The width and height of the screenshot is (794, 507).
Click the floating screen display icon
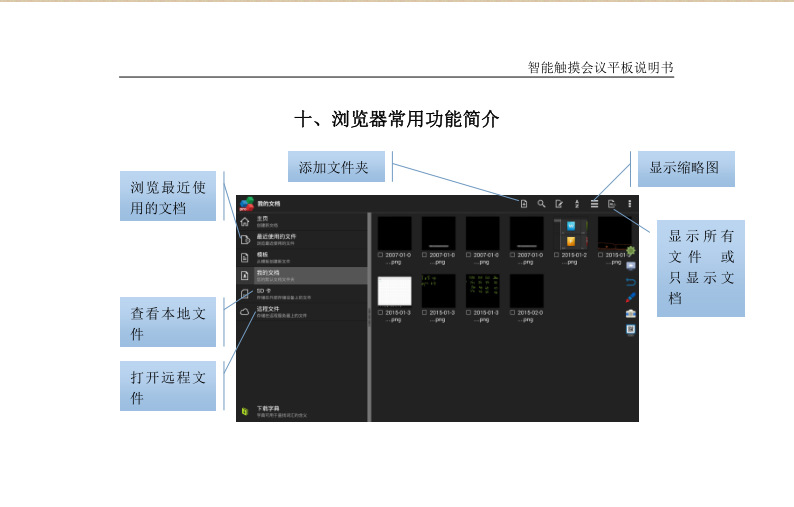[x=631, y=265]
